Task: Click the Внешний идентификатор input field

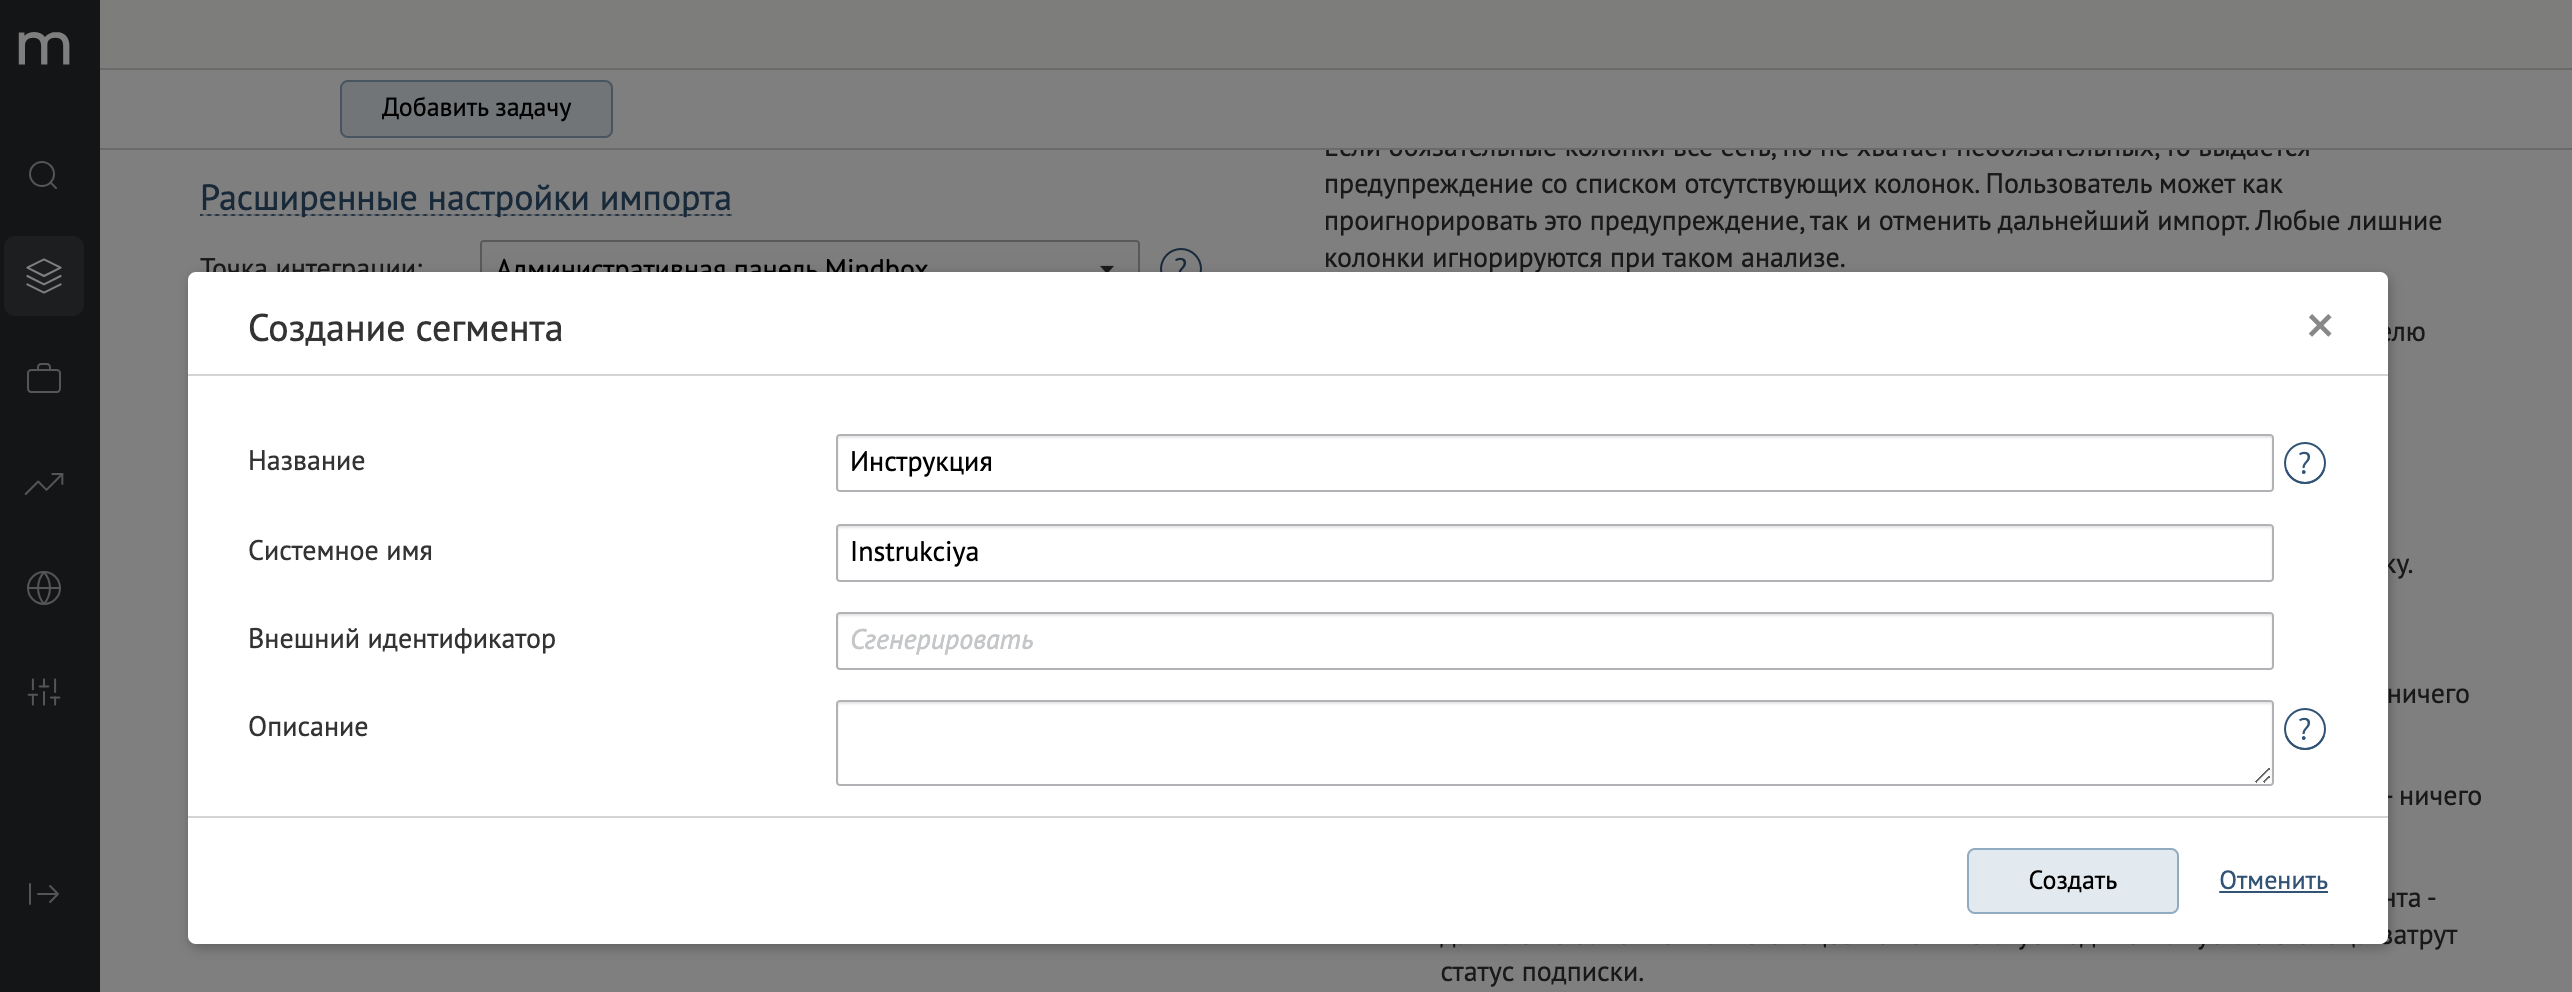Action: (x=1554, y=641)
